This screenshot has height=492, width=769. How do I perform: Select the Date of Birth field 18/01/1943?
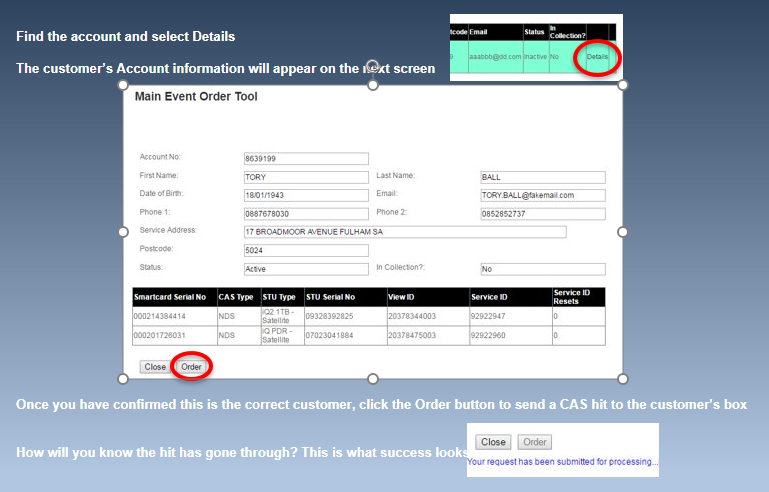pos(306,195)
